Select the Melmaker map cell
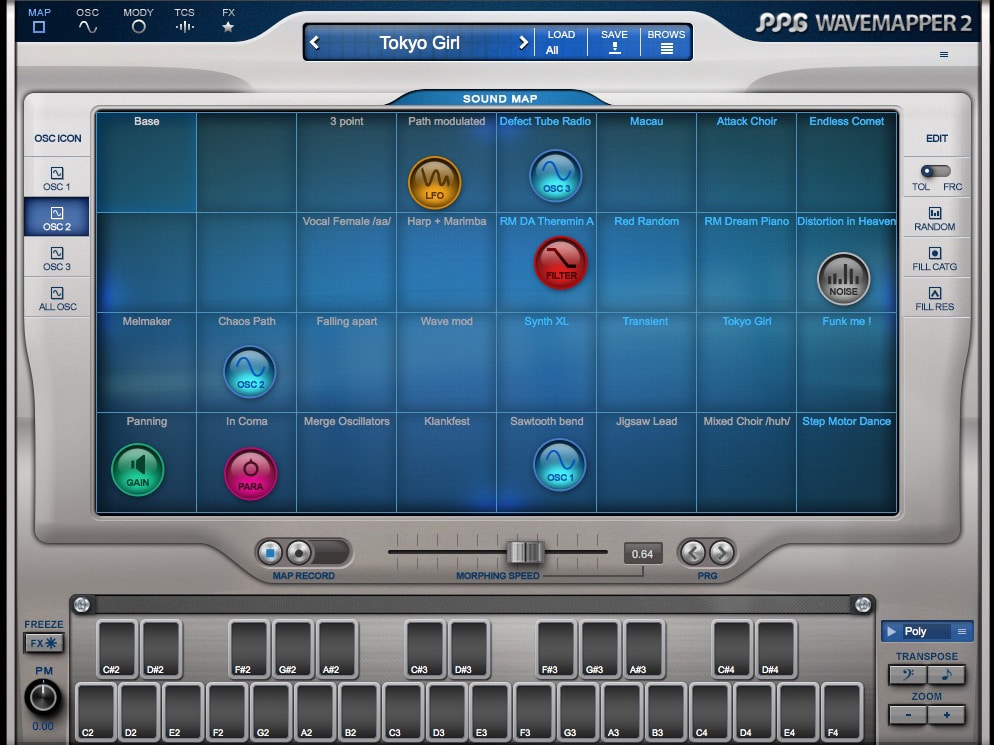The image size is (994, 745). coord(146,362)
